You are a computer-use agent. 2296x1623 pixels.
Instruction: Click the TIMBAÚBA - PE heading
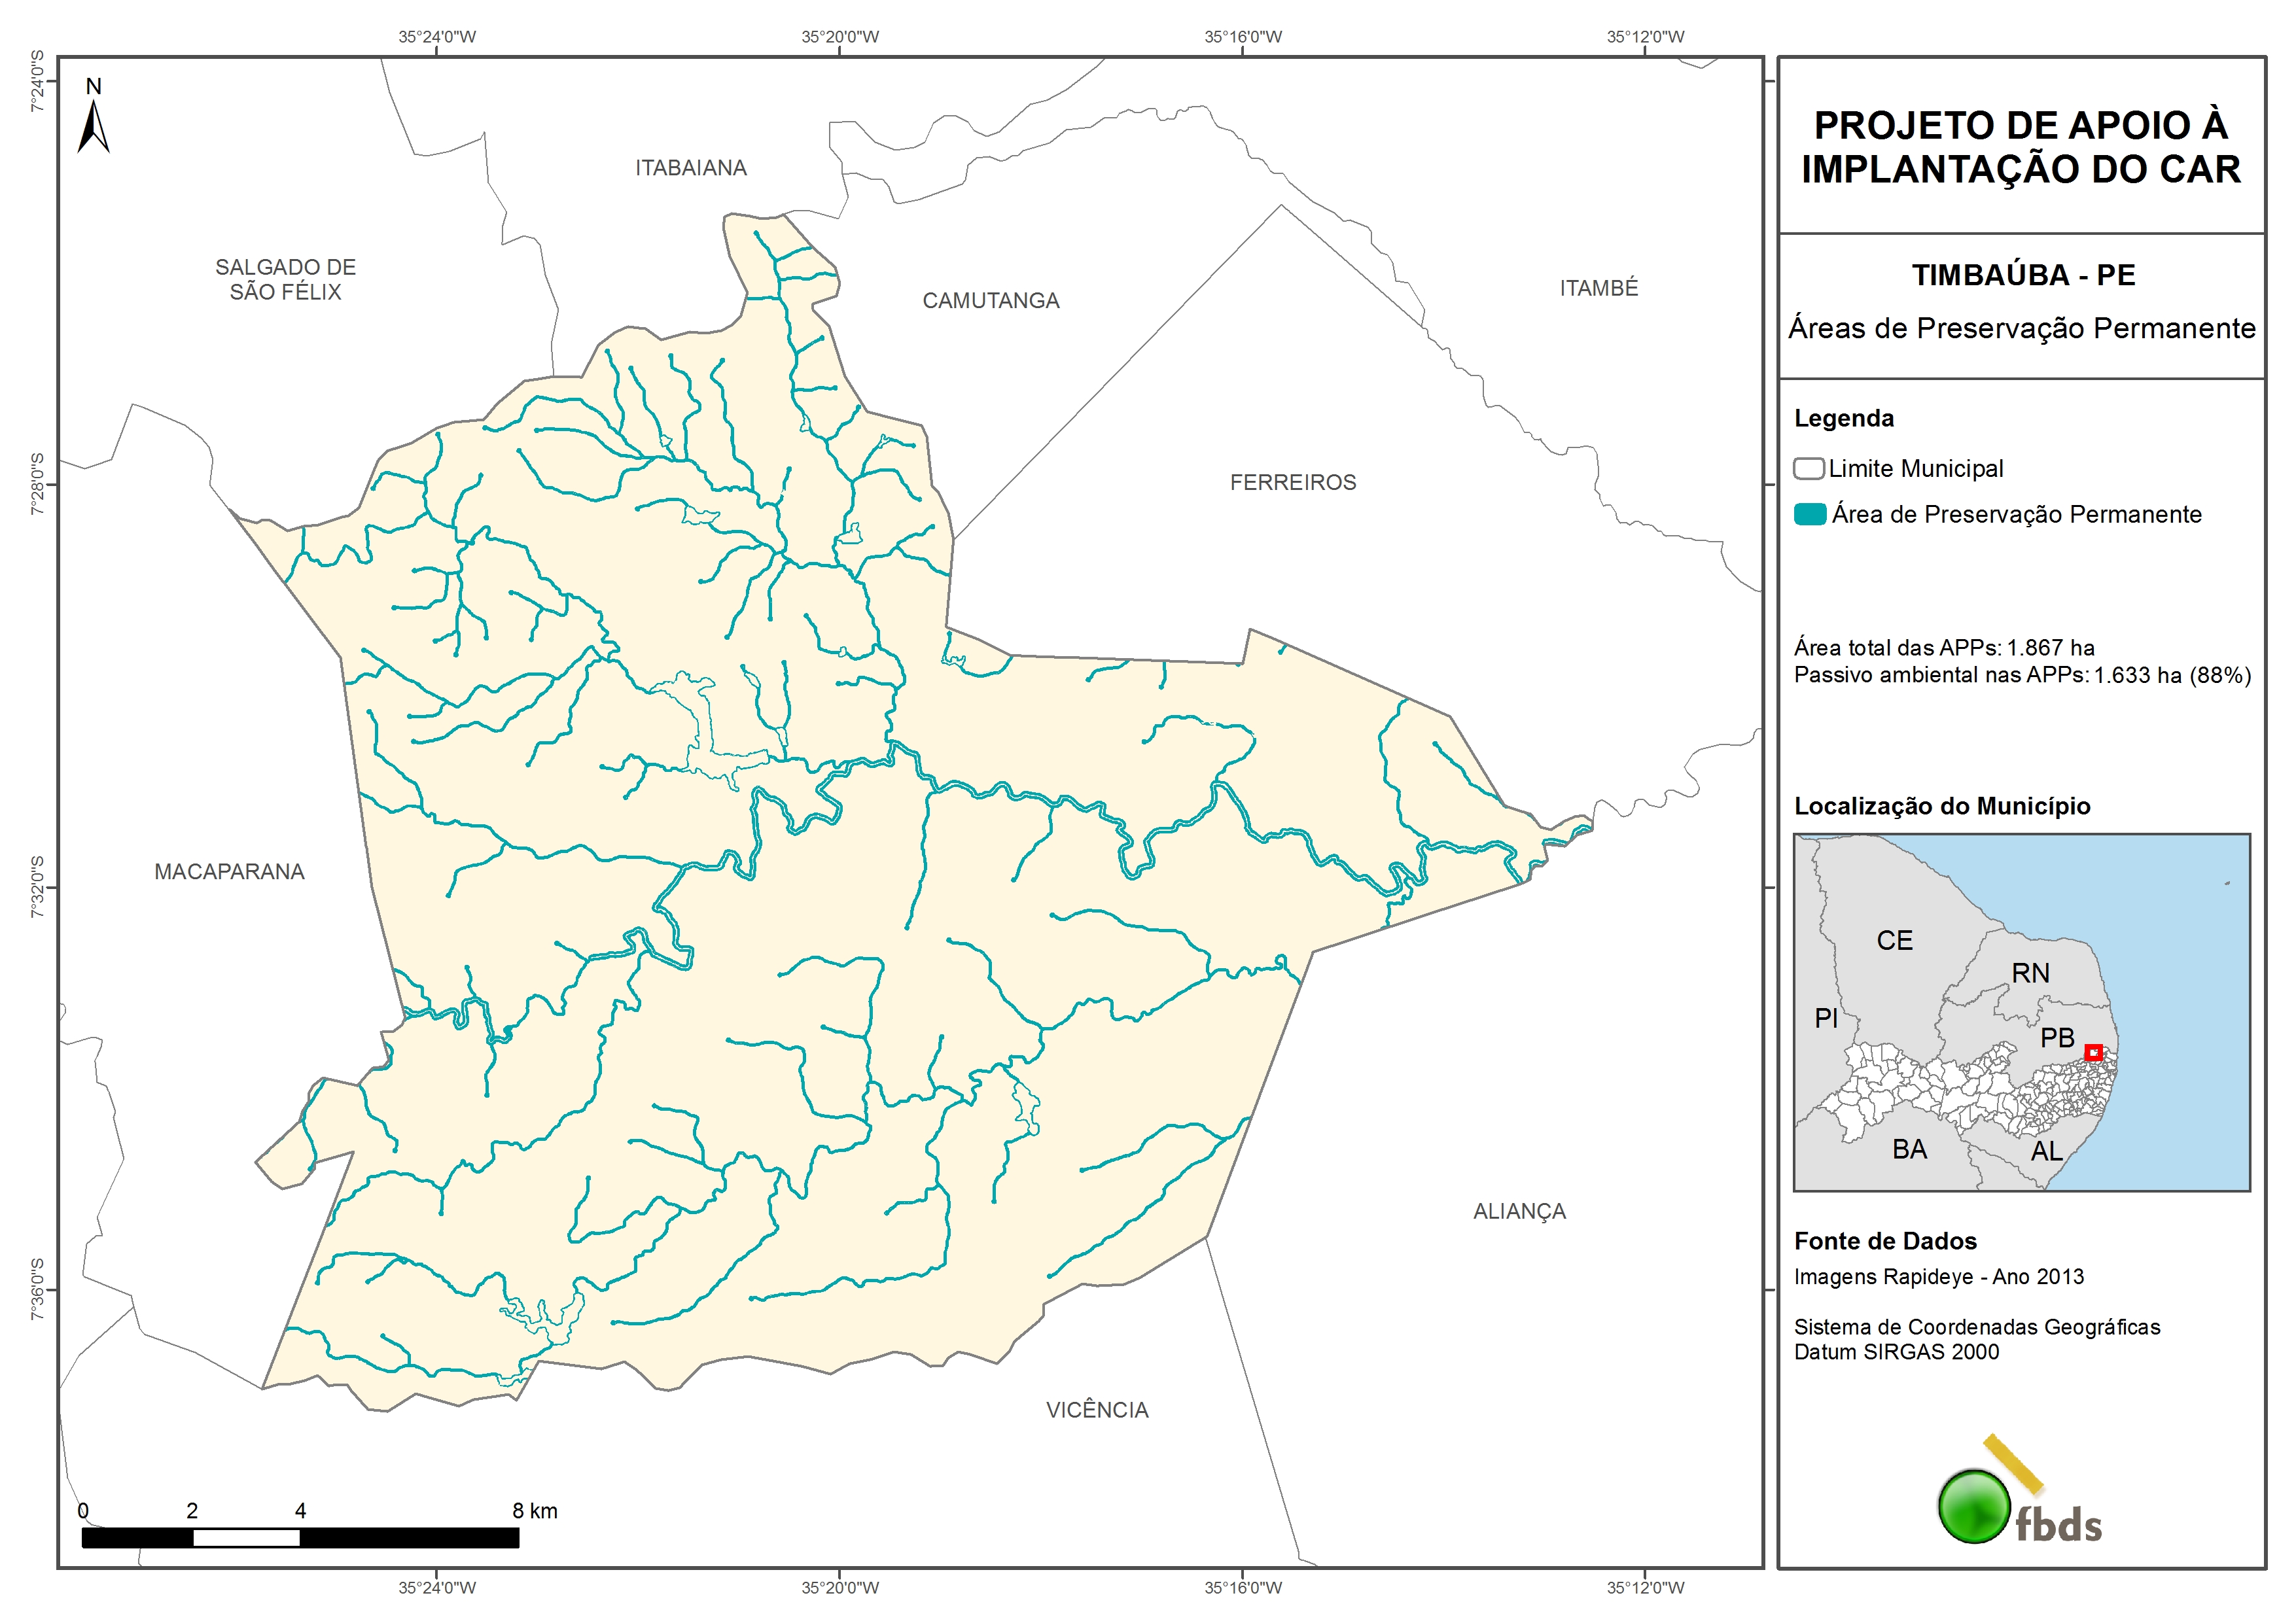tap(2023, 275)
